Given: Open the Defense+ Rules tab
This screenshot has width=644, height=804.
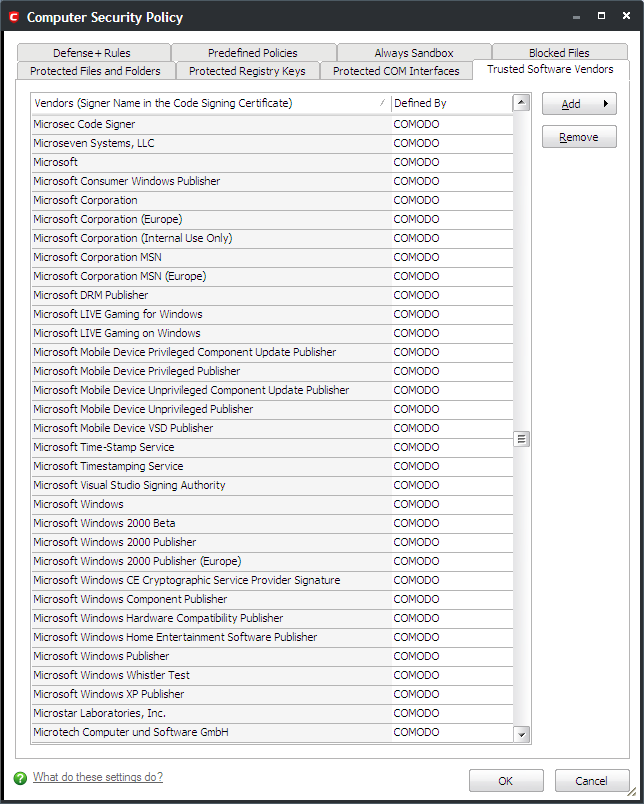Looking at the screenshot, I should (94, 53).
